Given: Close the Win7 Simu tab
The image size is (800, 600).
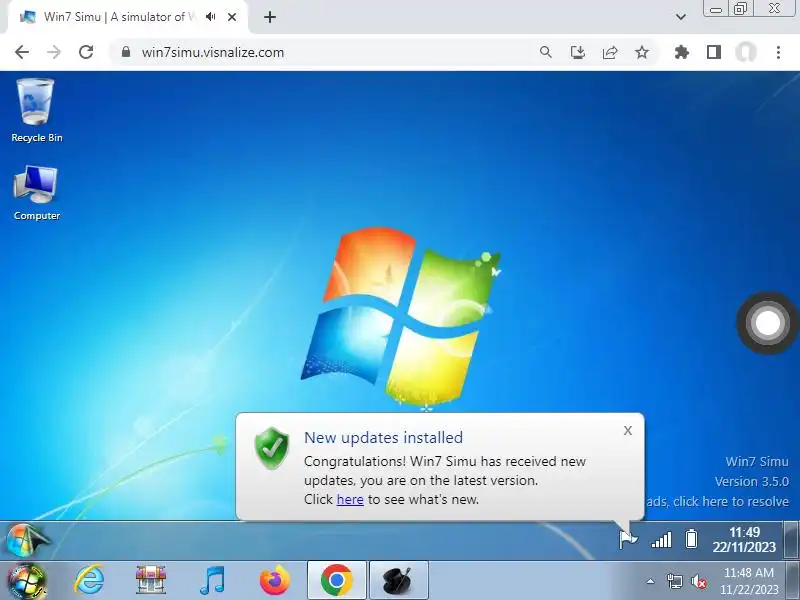Looking at the screenshot, I should (232, 17).
